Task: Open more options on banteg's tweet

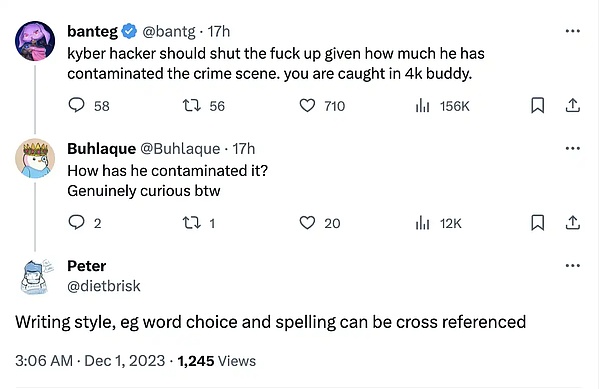Action: pyautogui.click(x=573, y=31)
